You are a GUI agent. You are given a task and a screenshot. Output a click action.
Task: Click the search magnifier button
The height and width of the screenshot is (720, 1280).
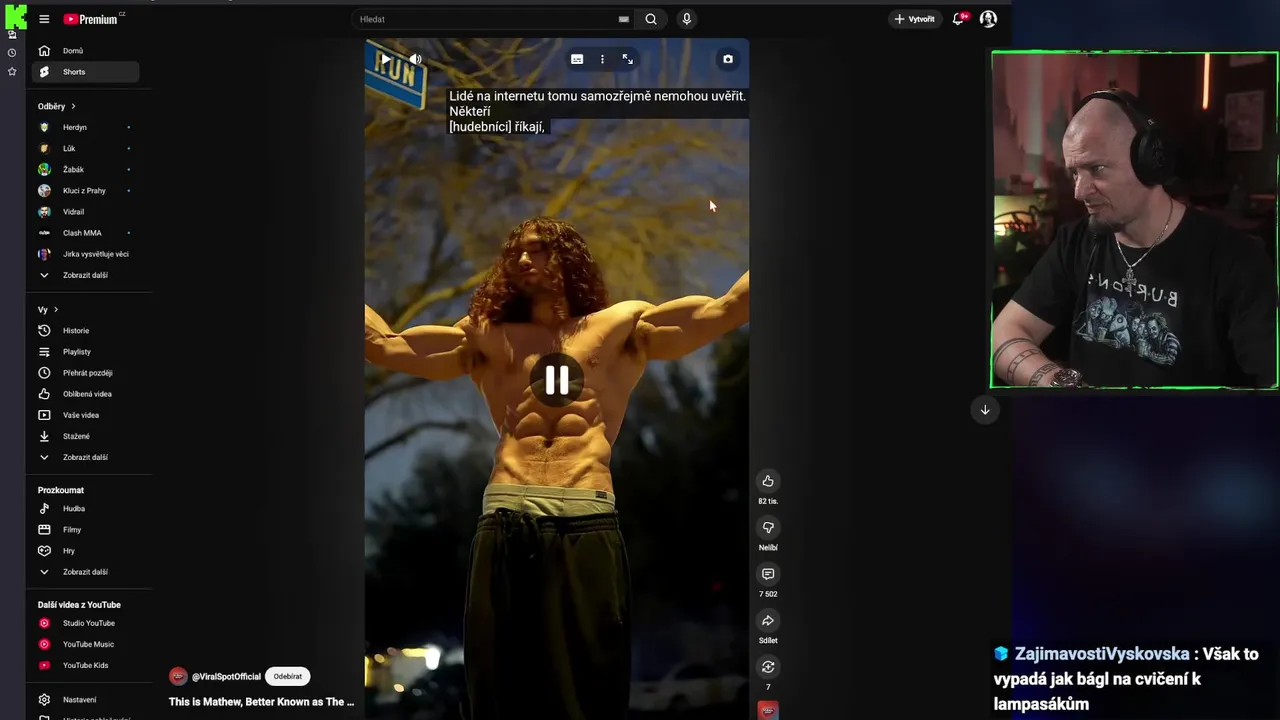coord(651,19)
